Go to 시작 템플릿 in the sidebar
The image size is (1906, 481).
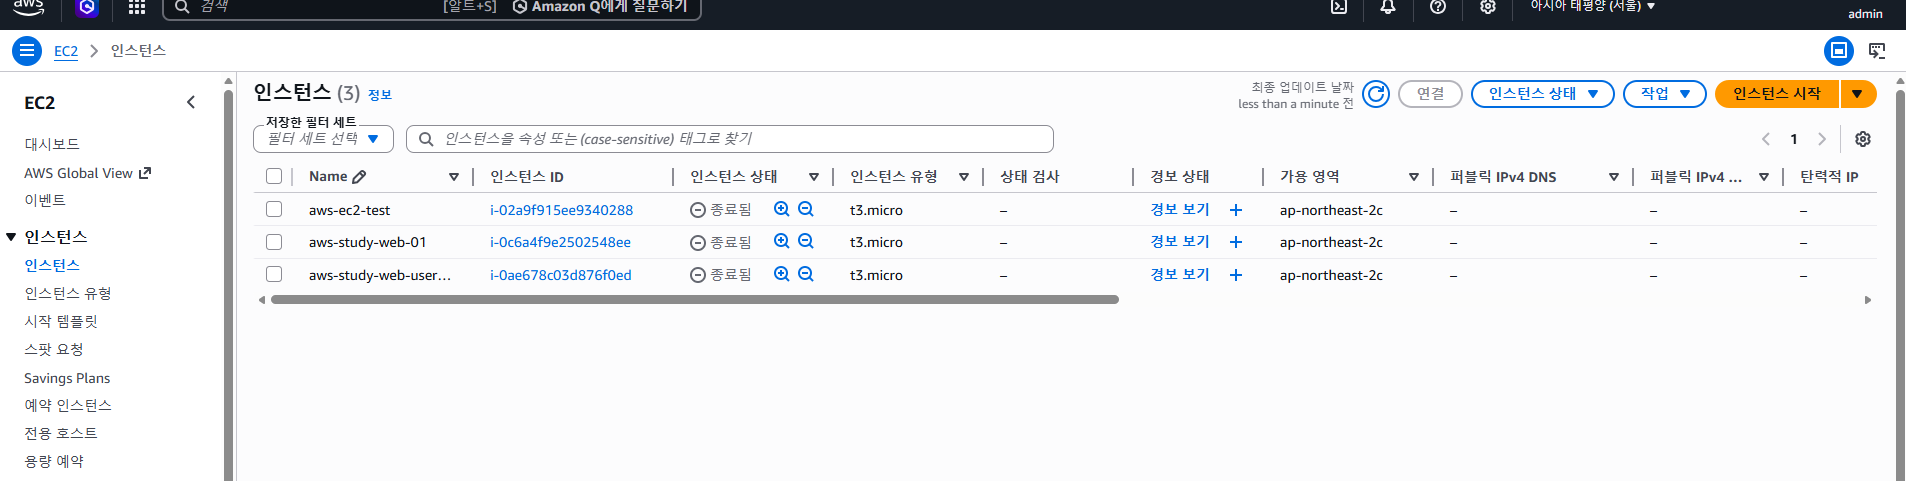point(61,321)
